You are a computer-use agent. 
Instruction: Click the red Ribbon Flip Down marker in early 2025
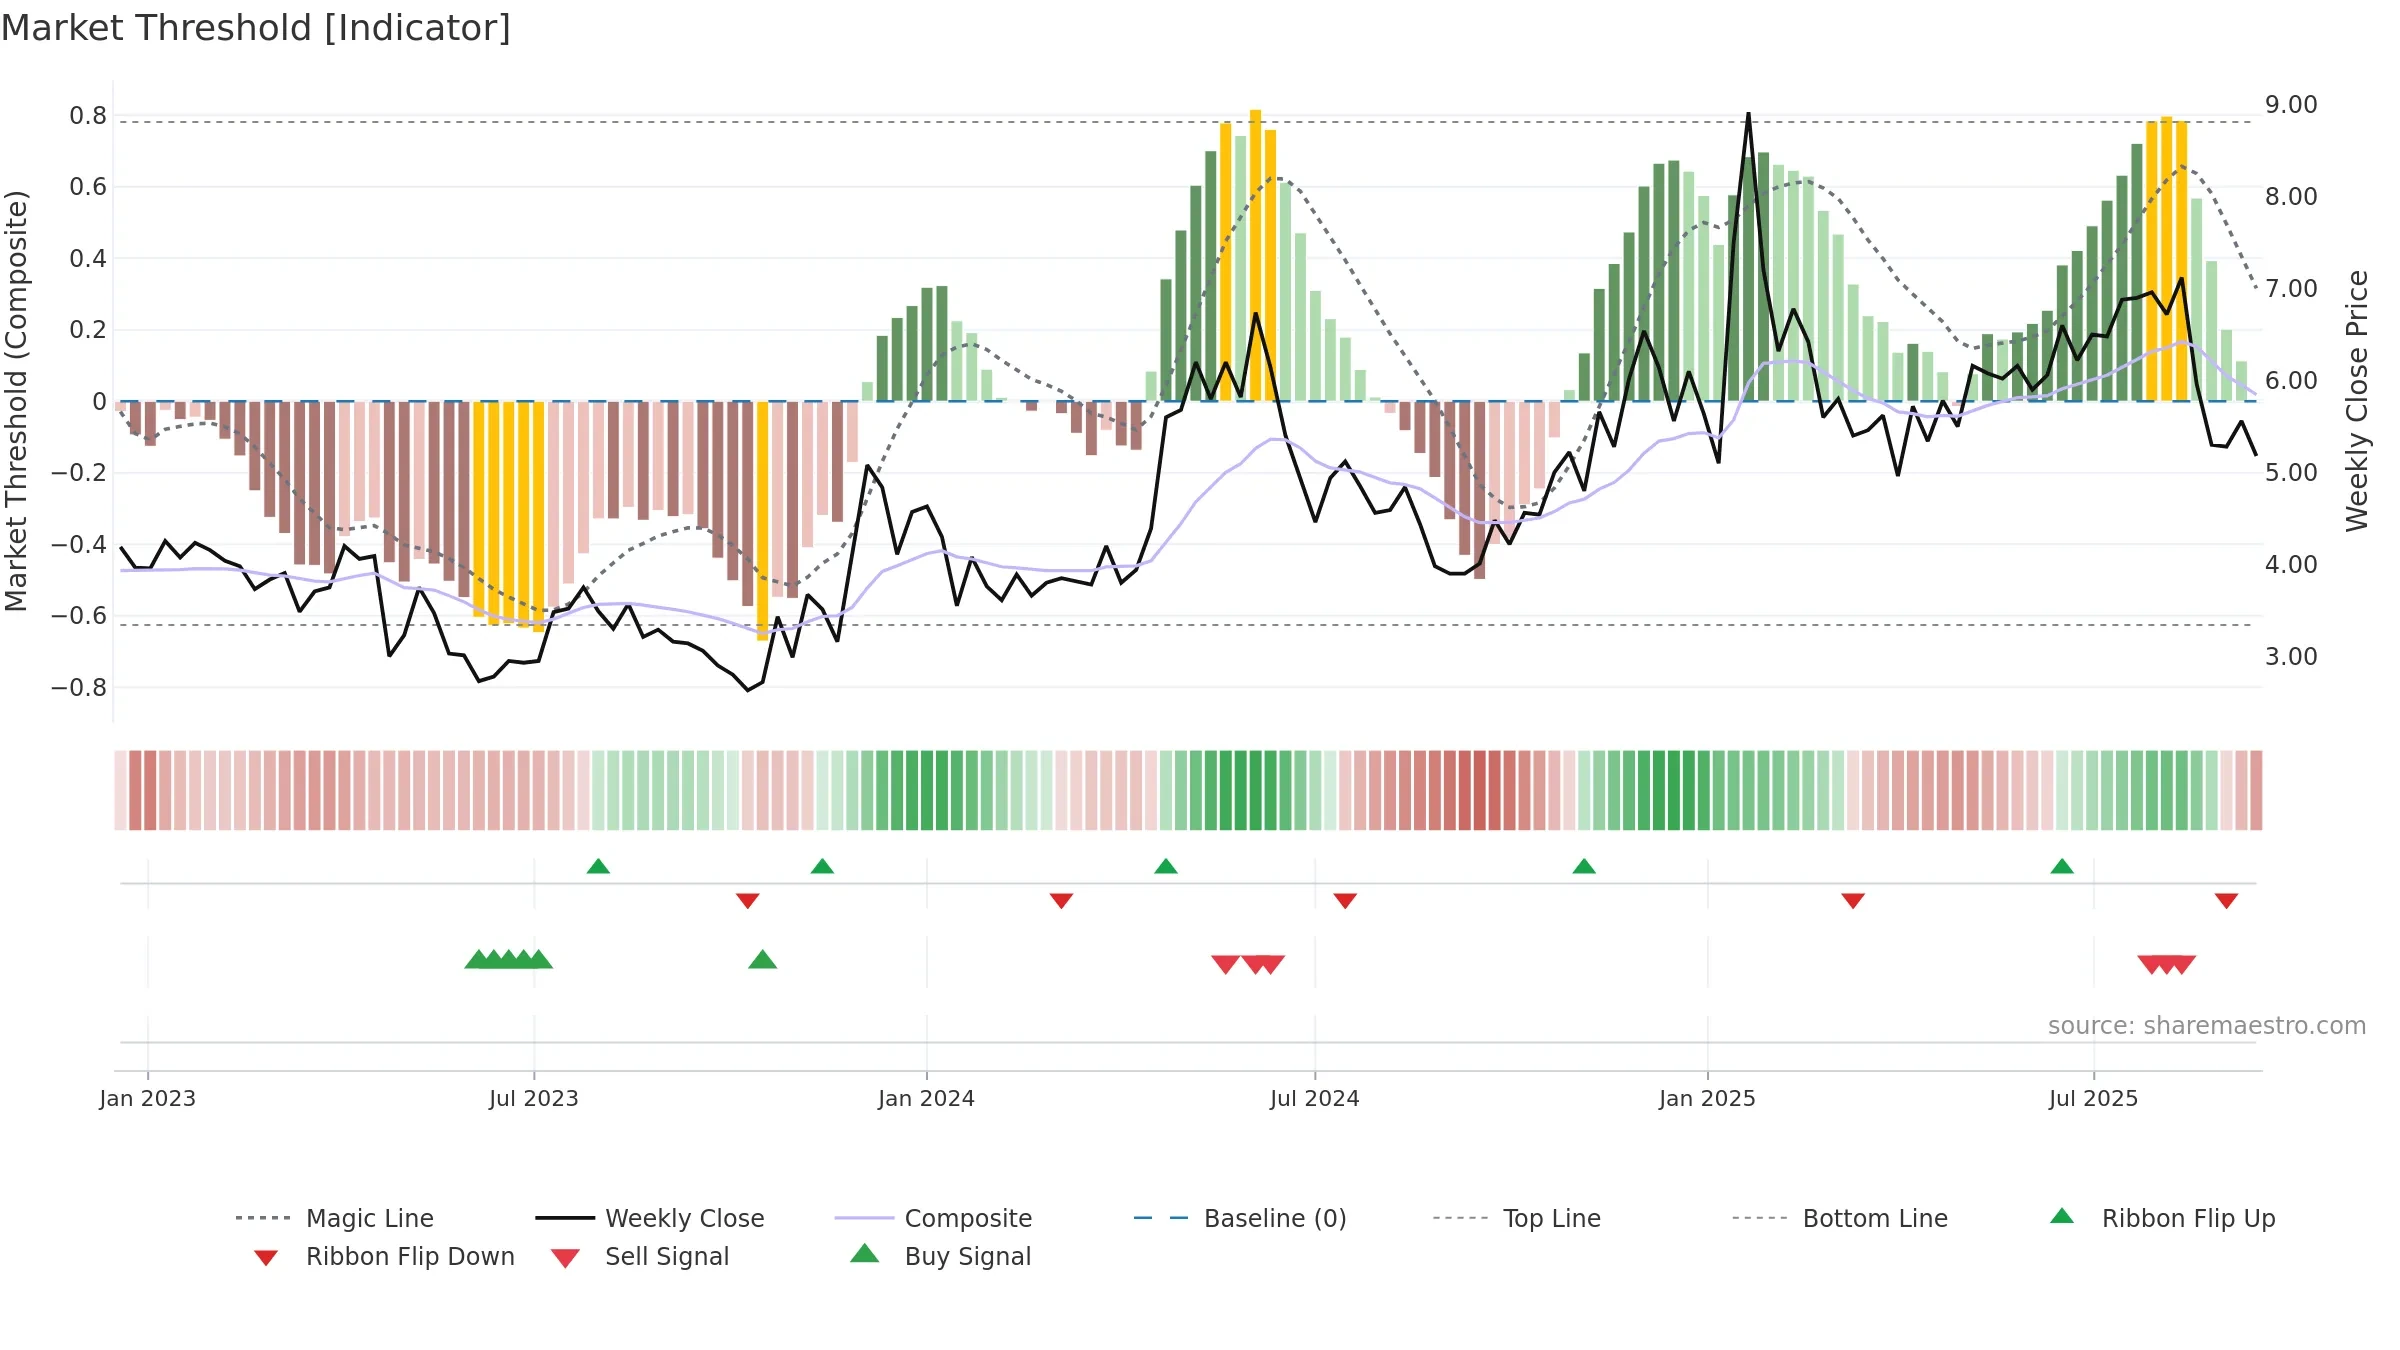point(1853,901)
